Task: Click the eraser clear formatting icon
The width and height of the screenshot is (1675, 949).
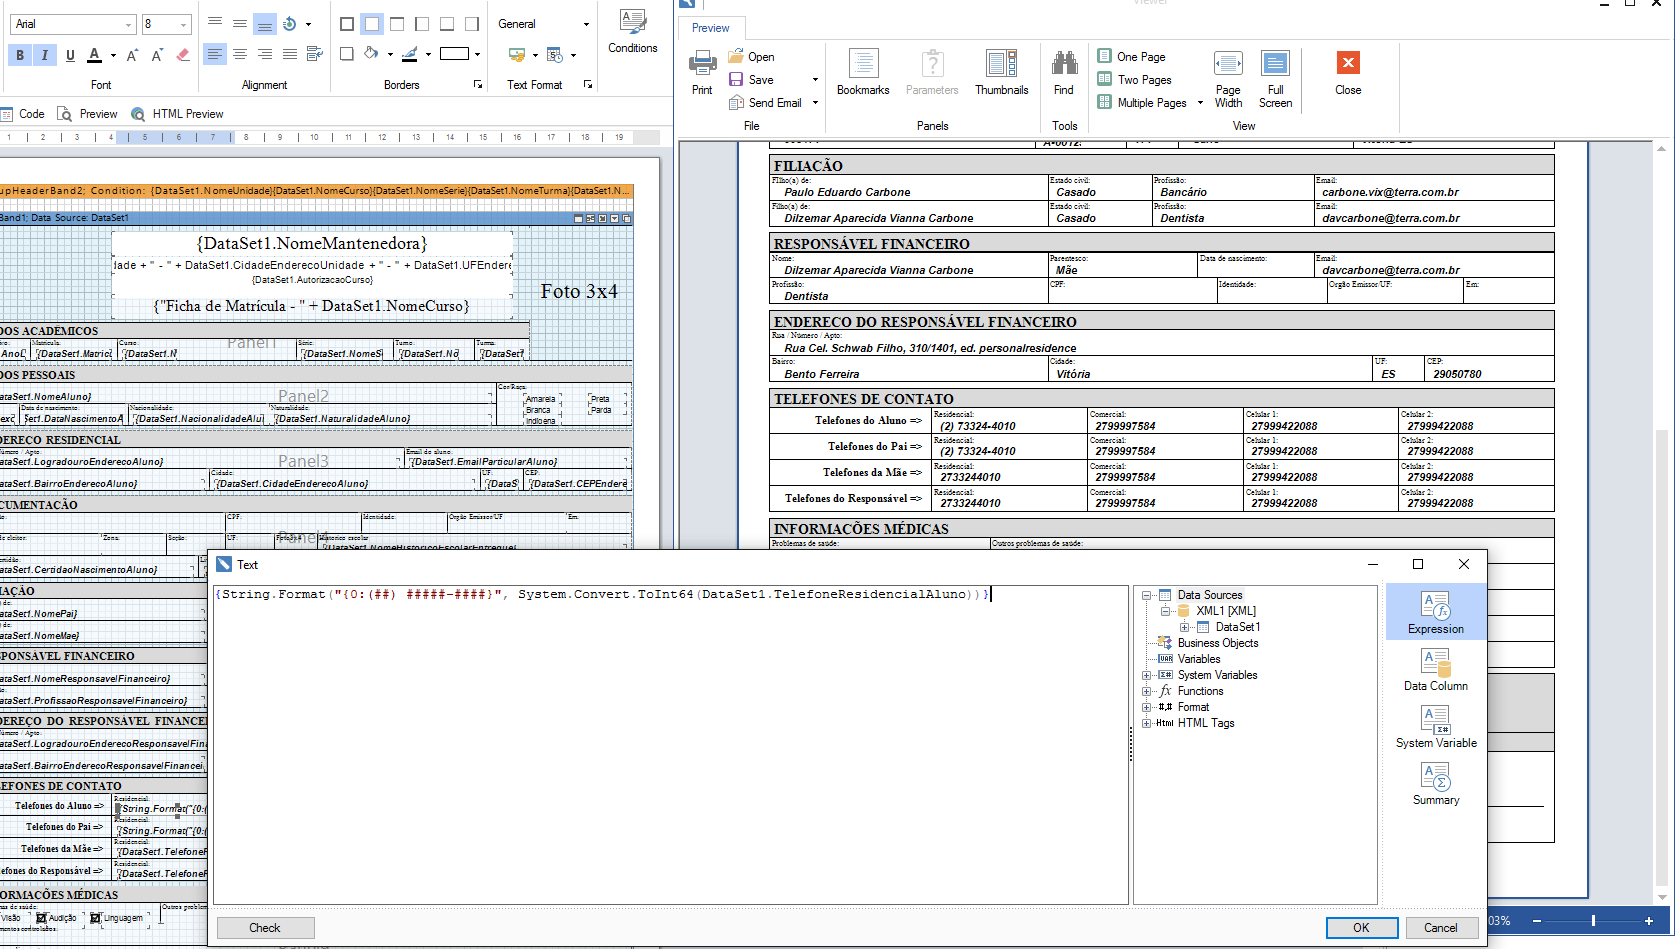Action: point(183,55)
